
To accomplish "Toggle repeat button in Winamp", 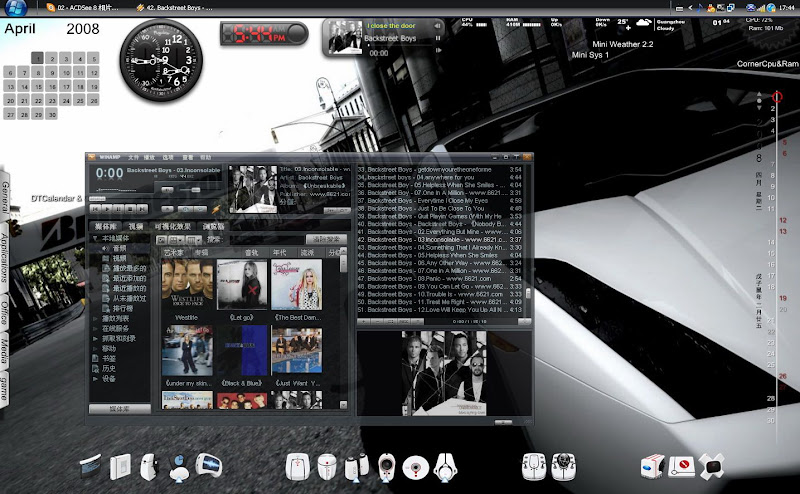I will 201,209.
